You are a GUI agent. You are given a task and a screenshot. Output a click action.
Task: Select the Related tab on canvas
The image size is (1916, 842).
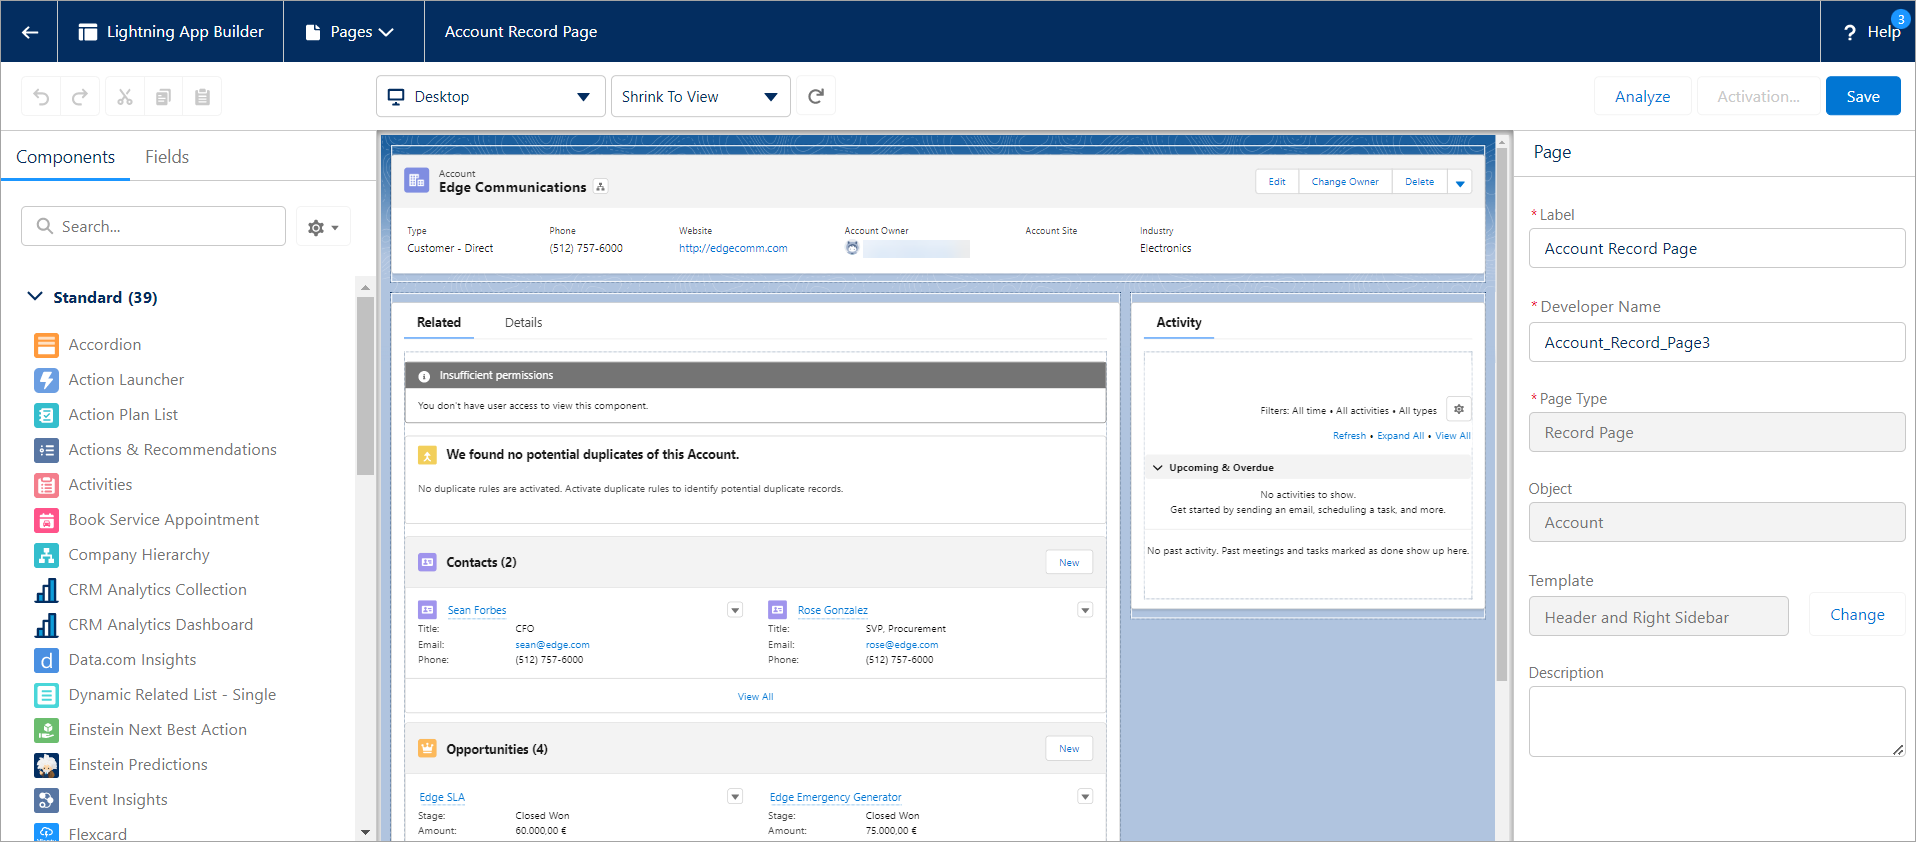click(439, 322)
